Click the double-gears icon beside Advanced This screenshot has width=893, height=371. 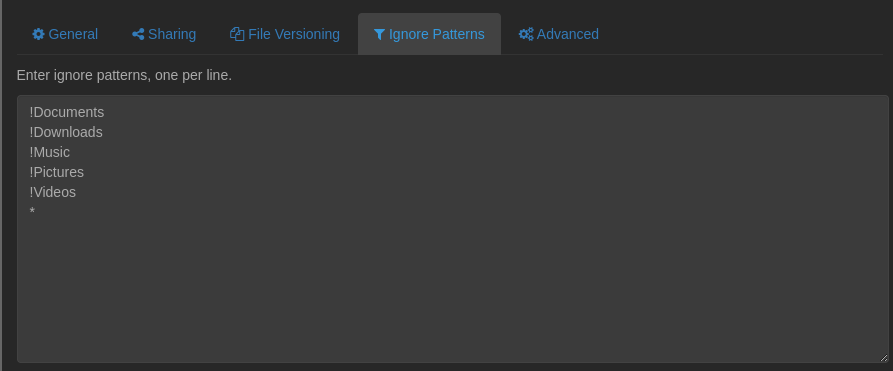pyautogui.click(x=526, y=34)
